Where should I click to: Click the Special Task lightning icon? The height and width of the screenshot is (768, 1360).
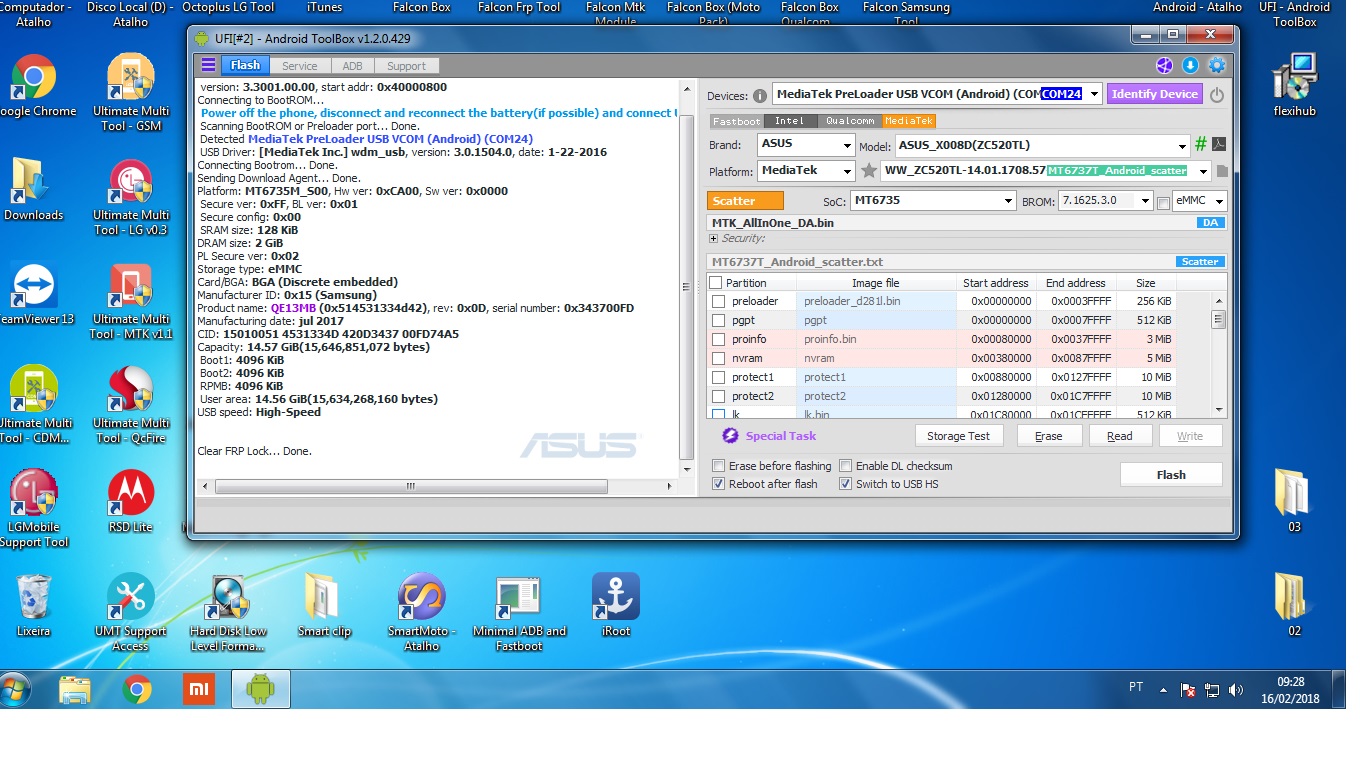pos(730,436)
